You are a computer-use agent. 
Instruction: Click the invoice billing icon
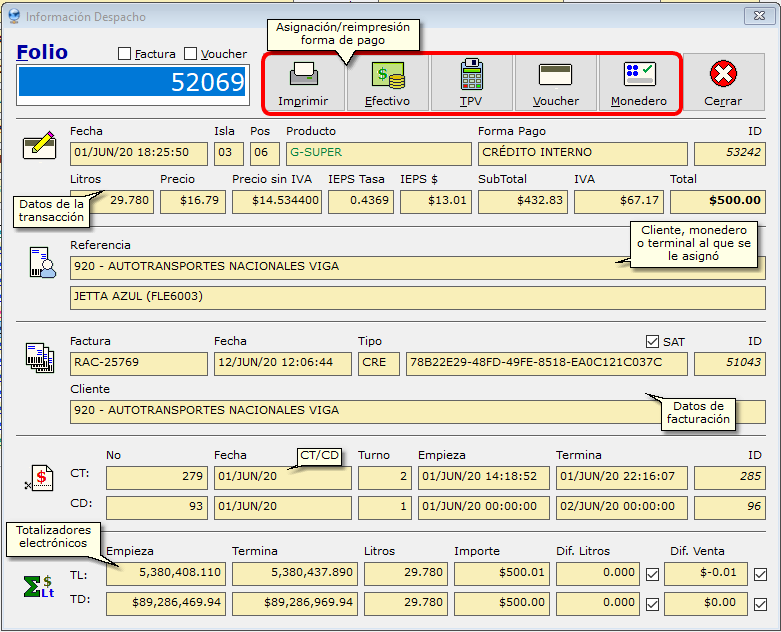(39, 357)
